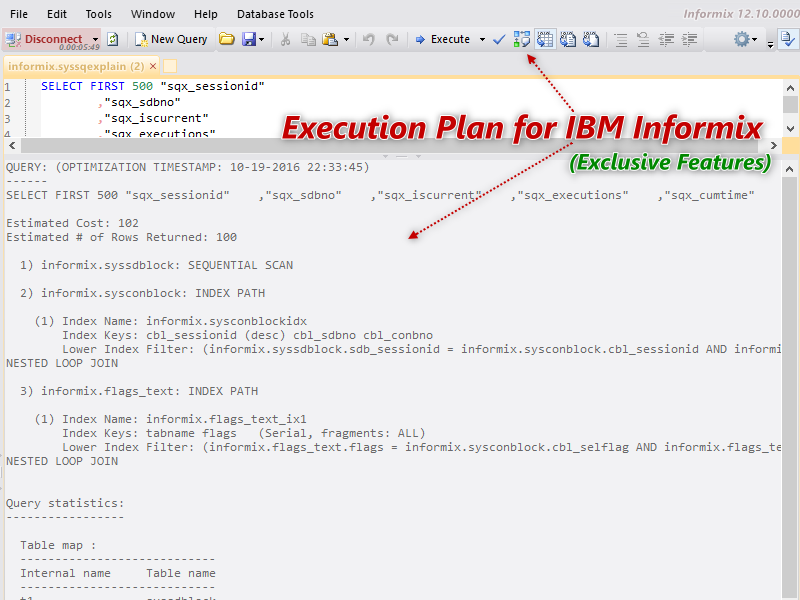This screenshot has height=600, width=800.
Task: Click the blank new tab button
Action: click(170, 66)
